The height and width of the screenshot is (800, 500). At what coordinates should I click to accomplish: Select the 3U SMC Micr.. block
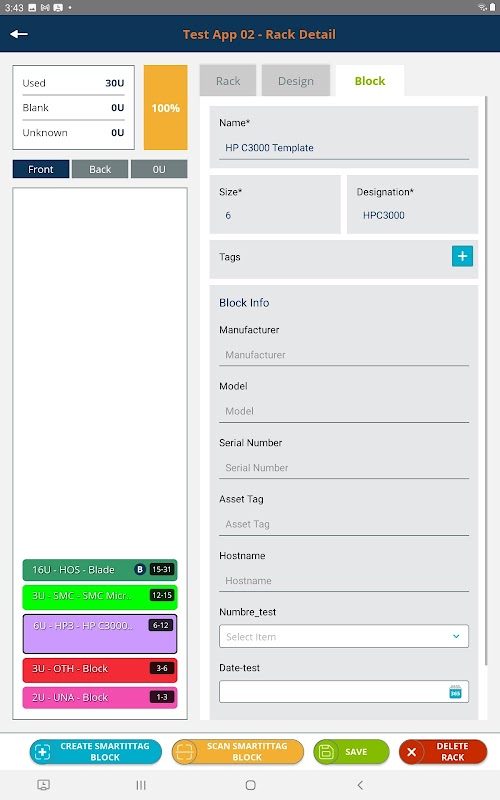coord(100,597)
